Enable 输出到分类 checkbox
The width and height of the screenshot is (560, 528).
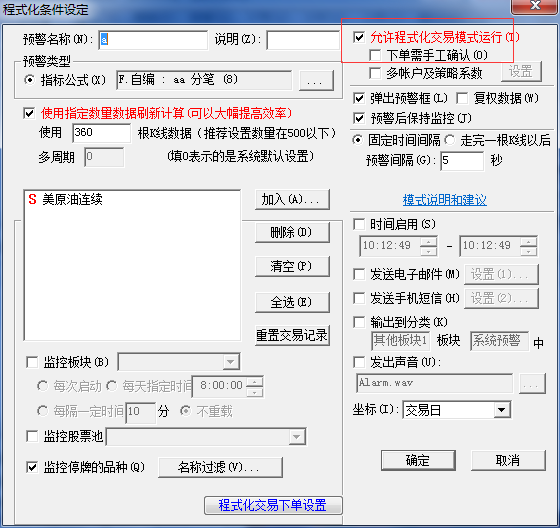359,322
